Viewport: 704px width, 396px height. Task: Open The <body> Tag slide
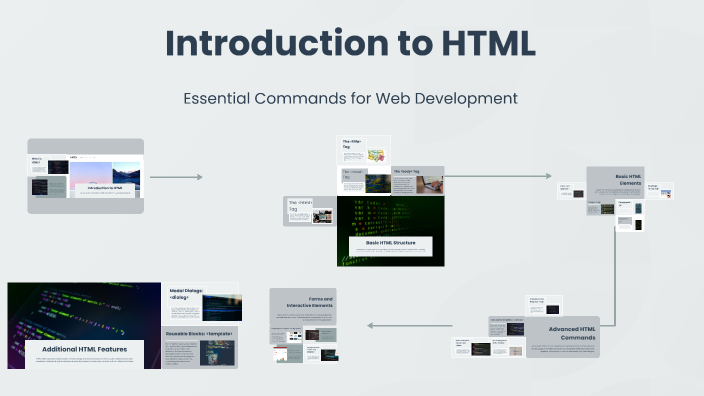418,180
